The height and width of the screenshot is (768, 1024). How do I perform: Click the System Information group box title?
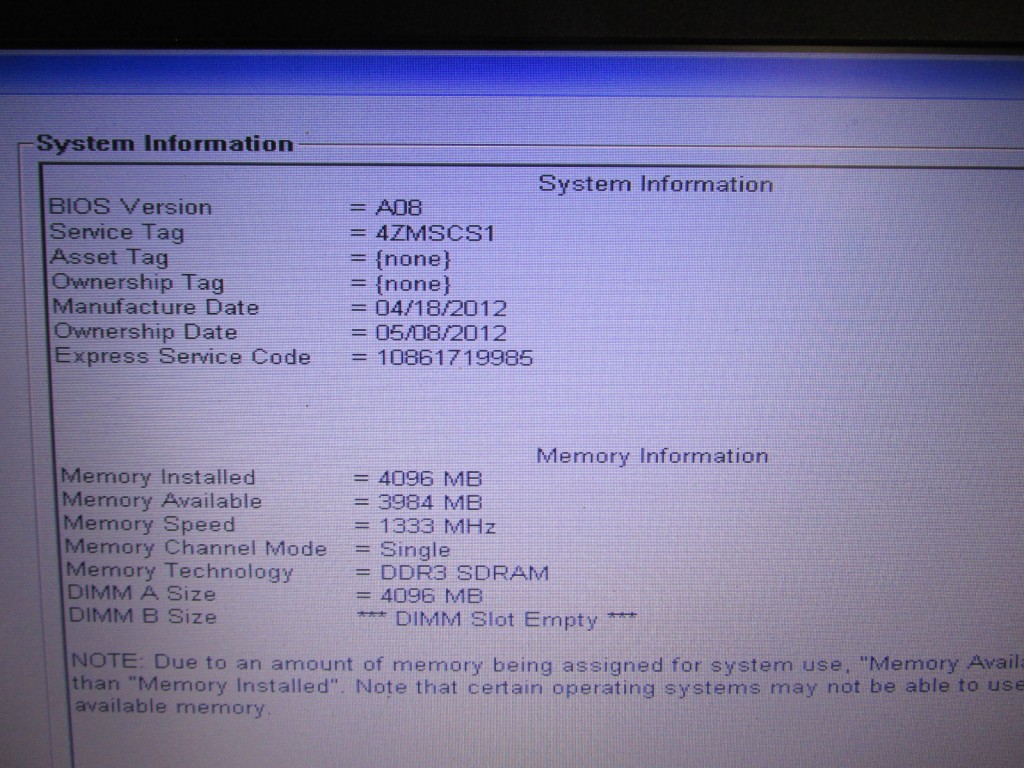click(165, 144)
